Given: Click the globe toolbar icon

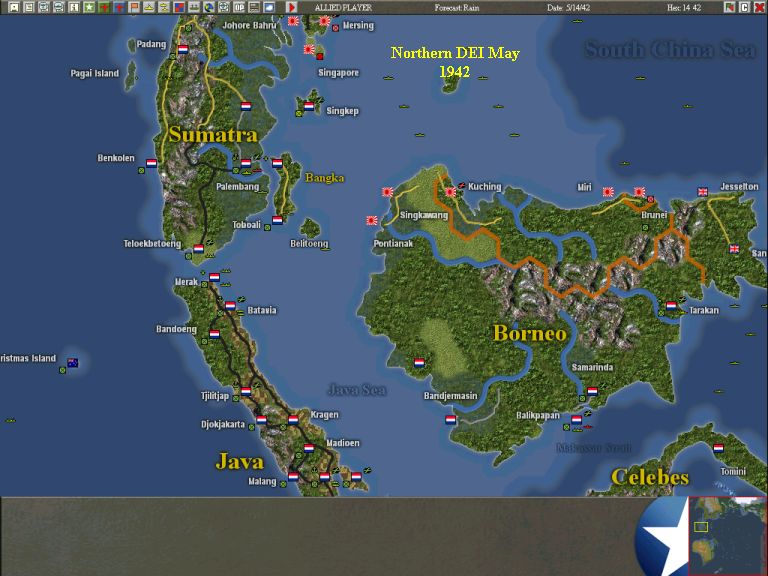Looking at the screenshot, I should [209, 7].
